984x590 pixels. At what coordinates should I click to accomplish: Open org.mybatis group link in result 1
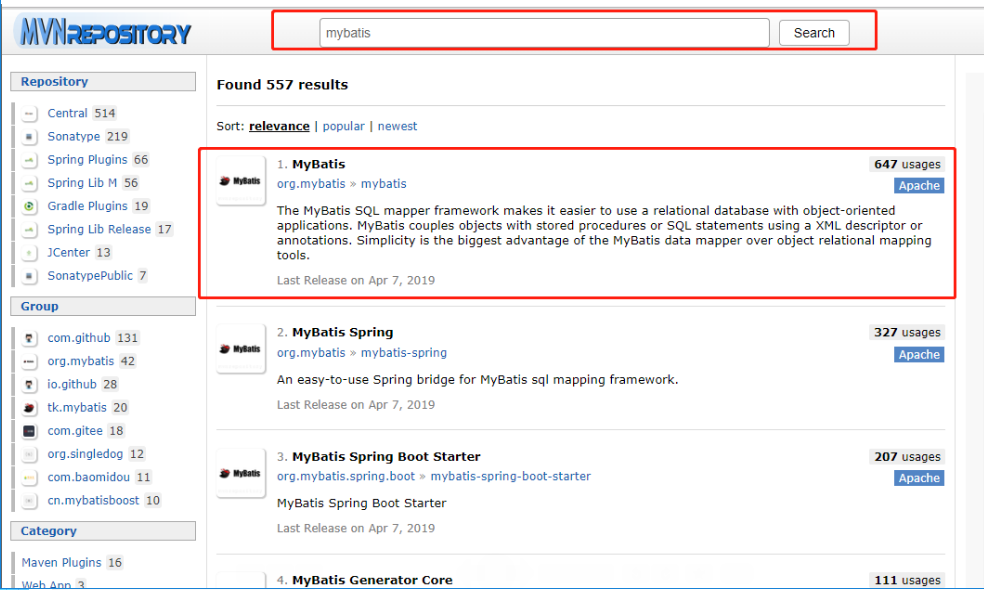coord(311,184)
